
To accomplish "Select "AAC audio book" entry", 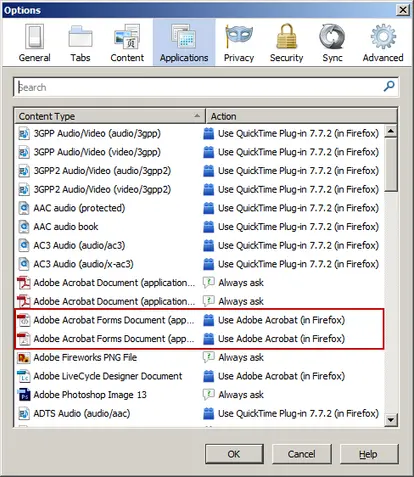I will pos(66,227).
